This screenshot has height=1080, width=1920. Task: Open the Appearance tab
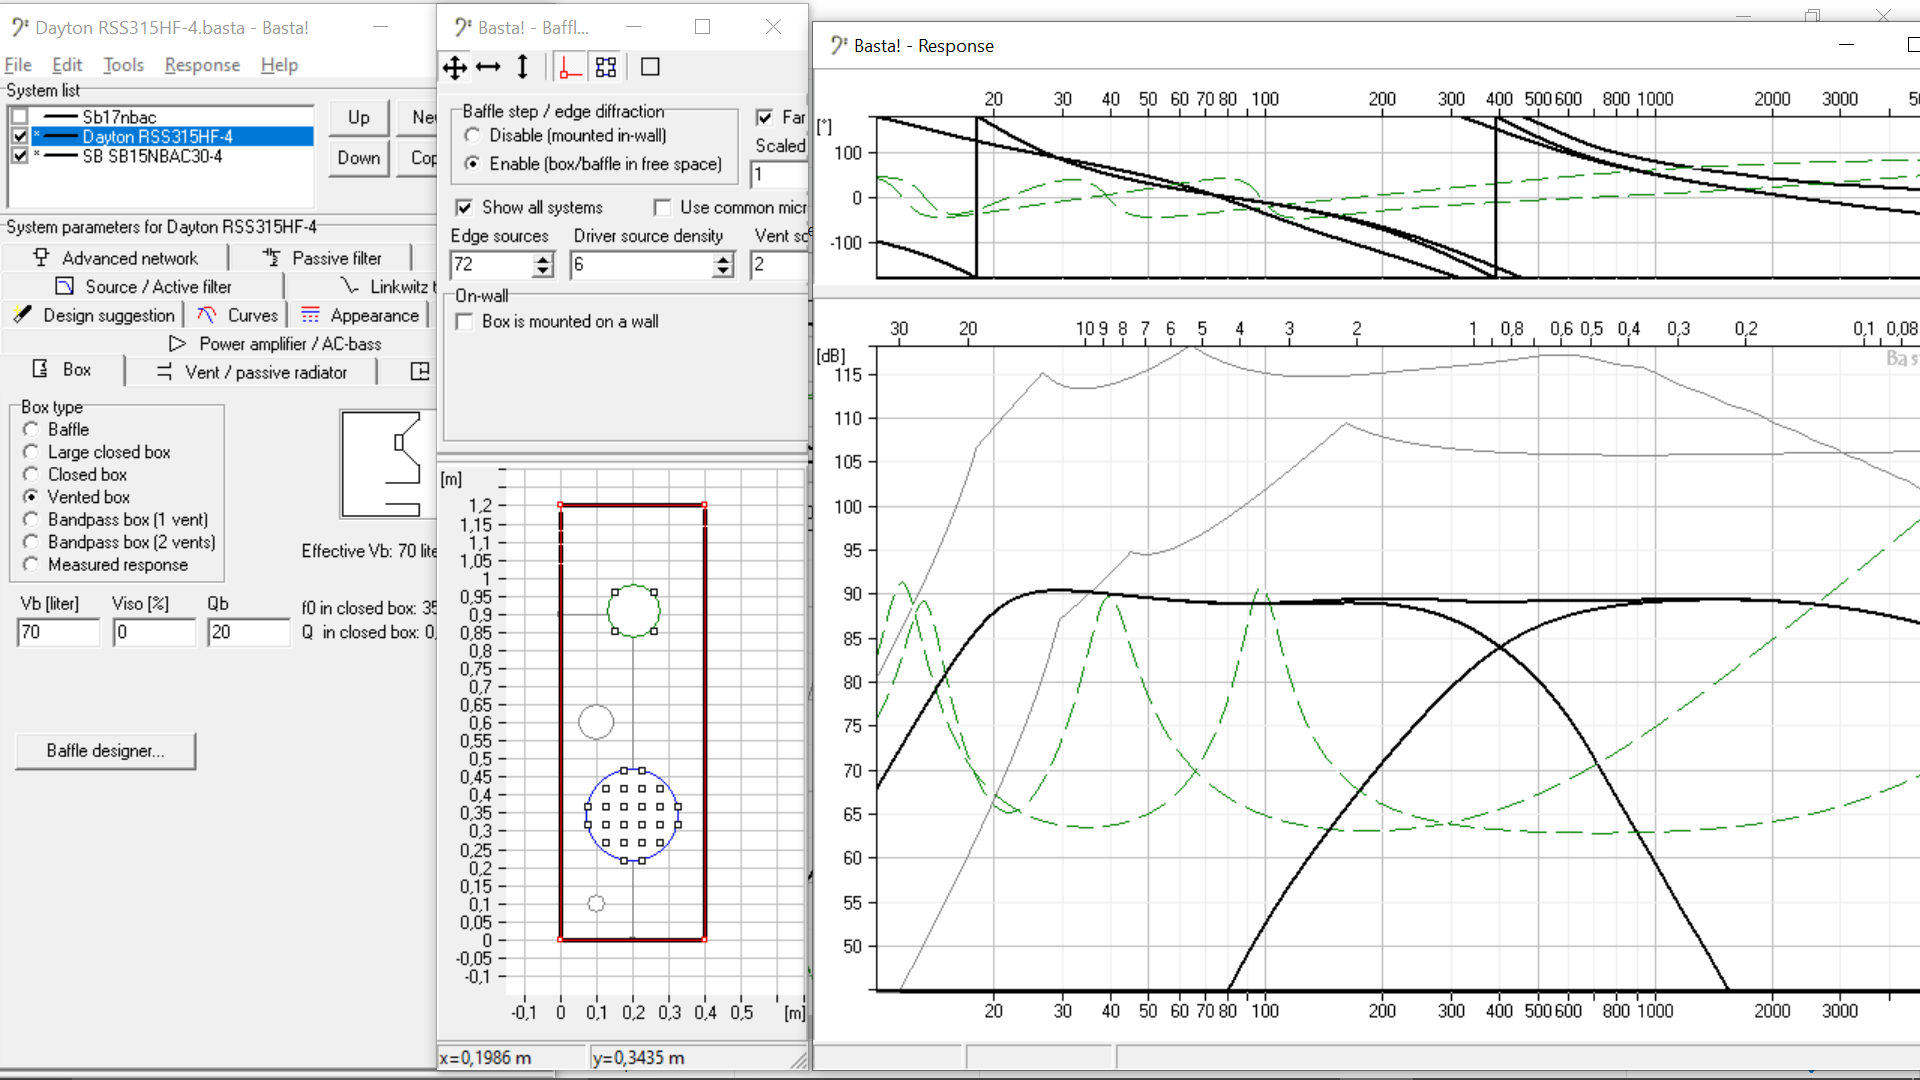point(360,315)
